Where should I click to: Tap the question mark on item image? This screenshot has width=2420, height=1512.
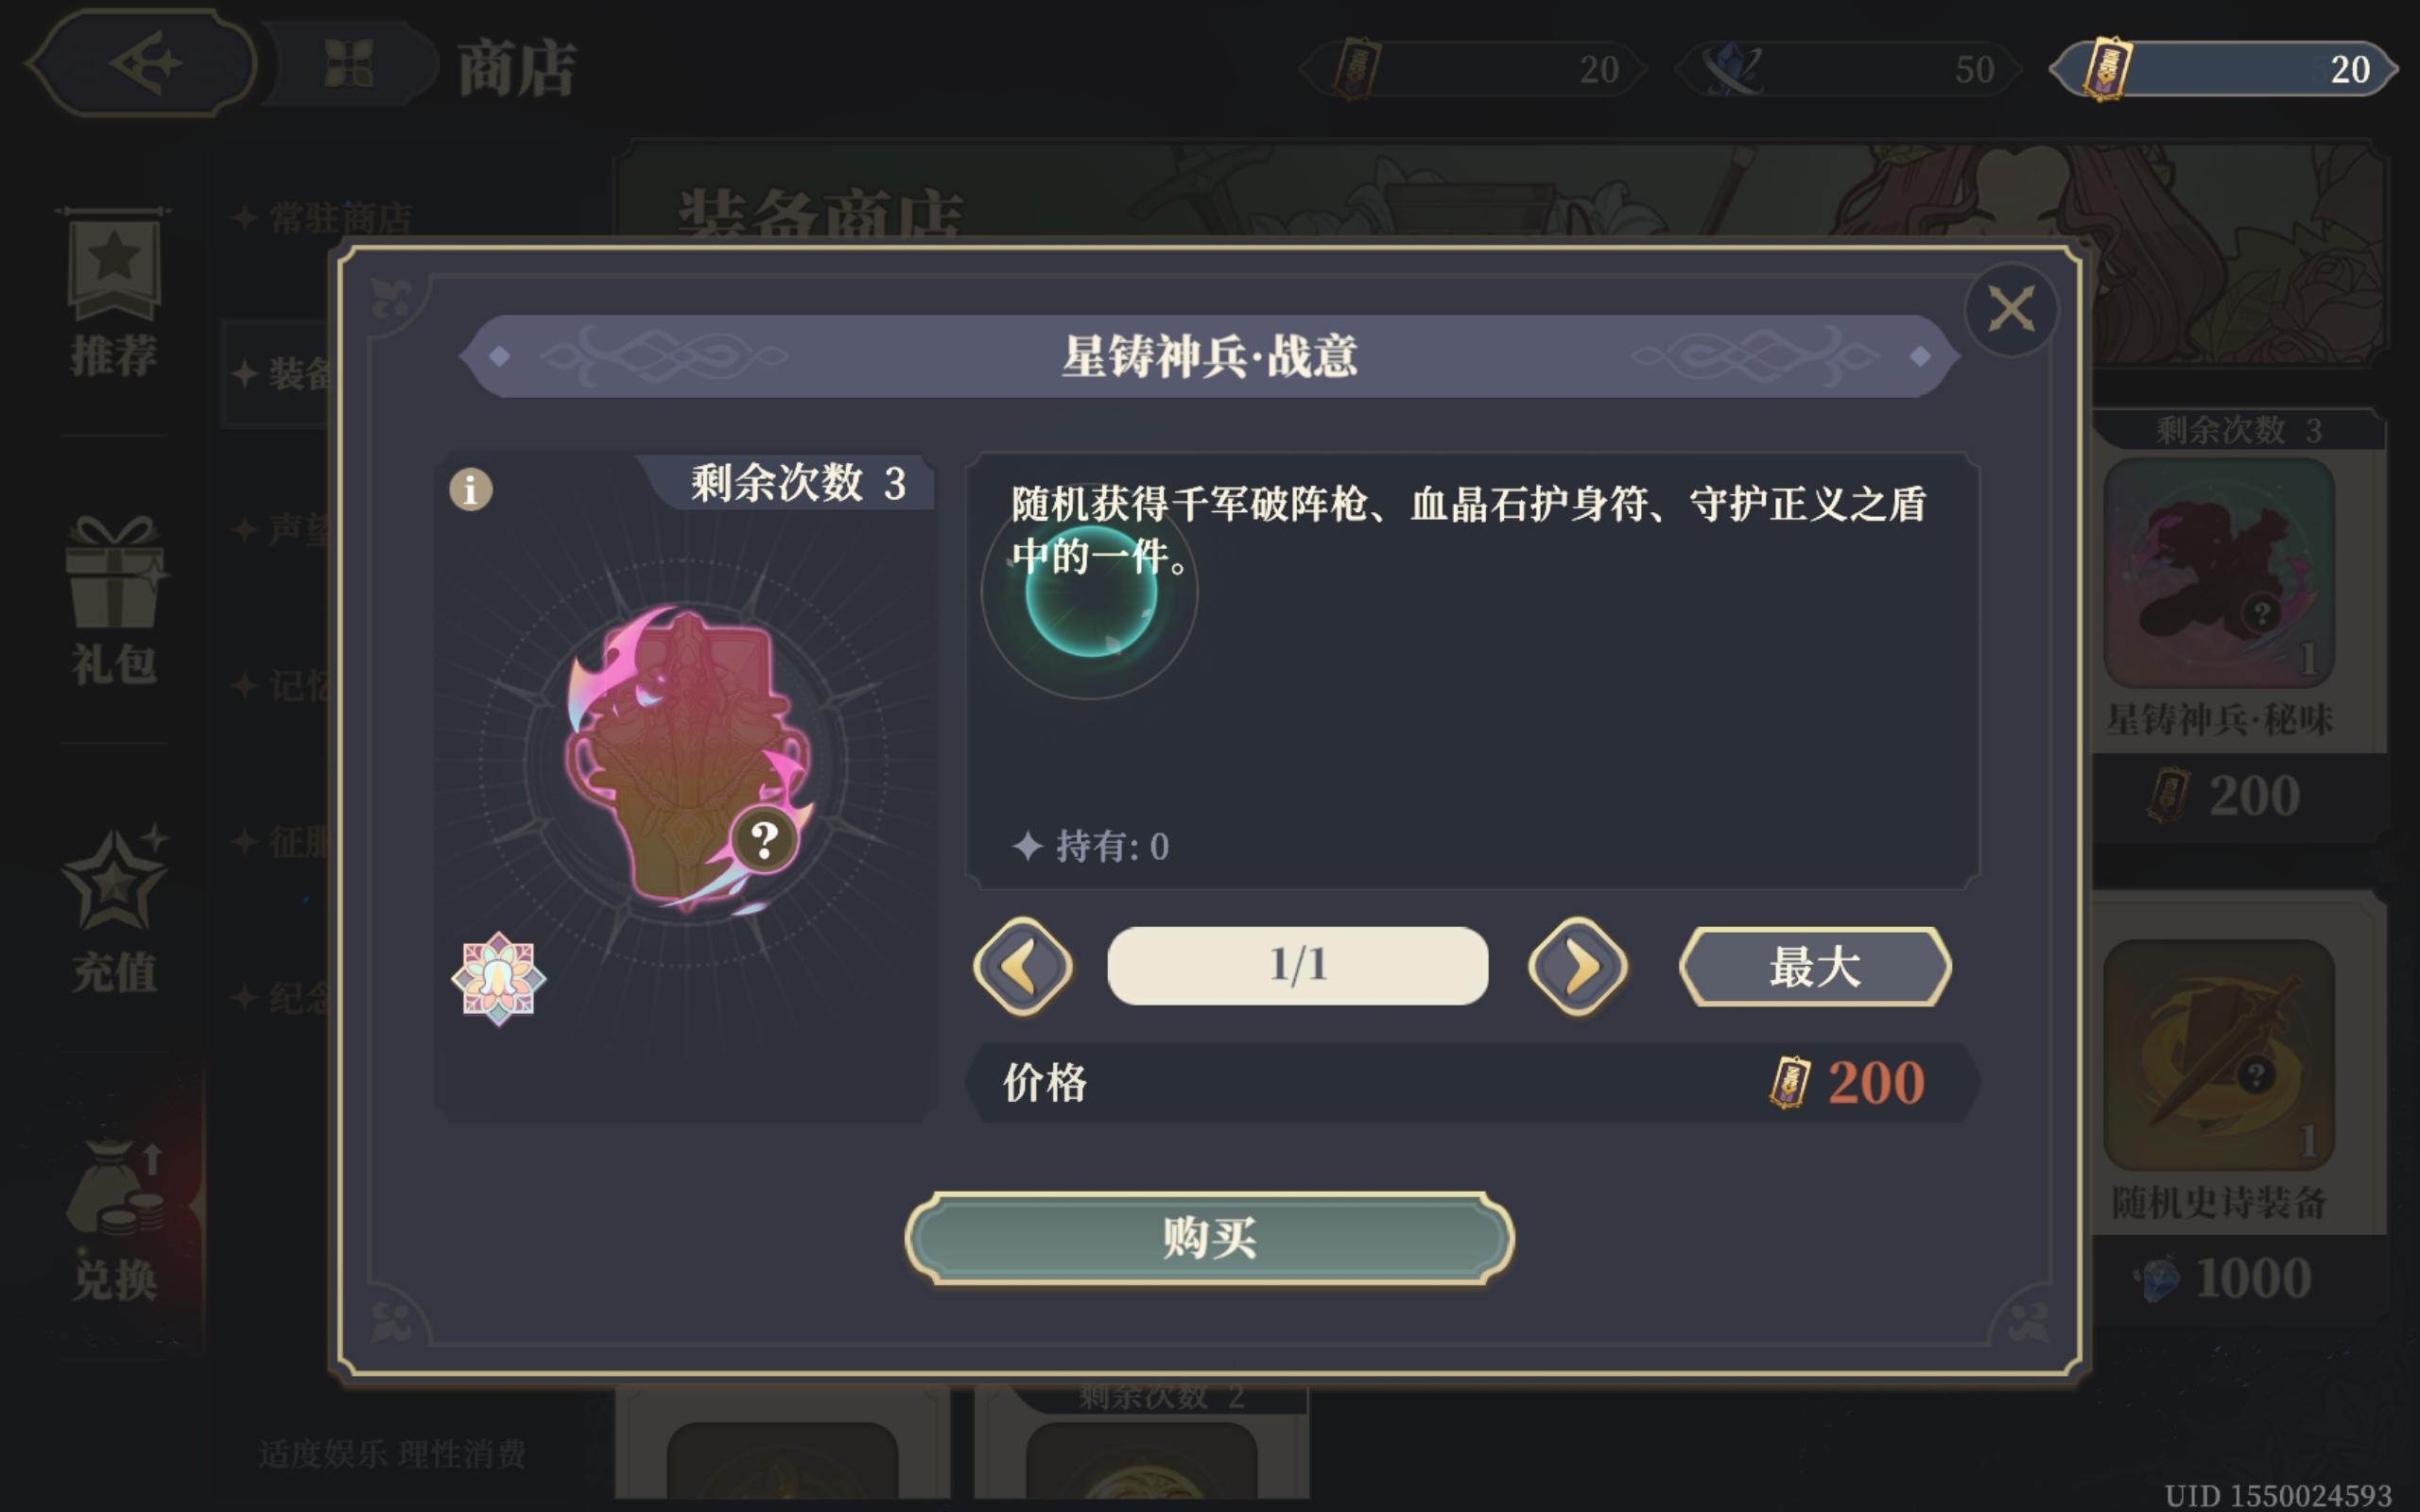pyautogui.click(x=764, y=839)
